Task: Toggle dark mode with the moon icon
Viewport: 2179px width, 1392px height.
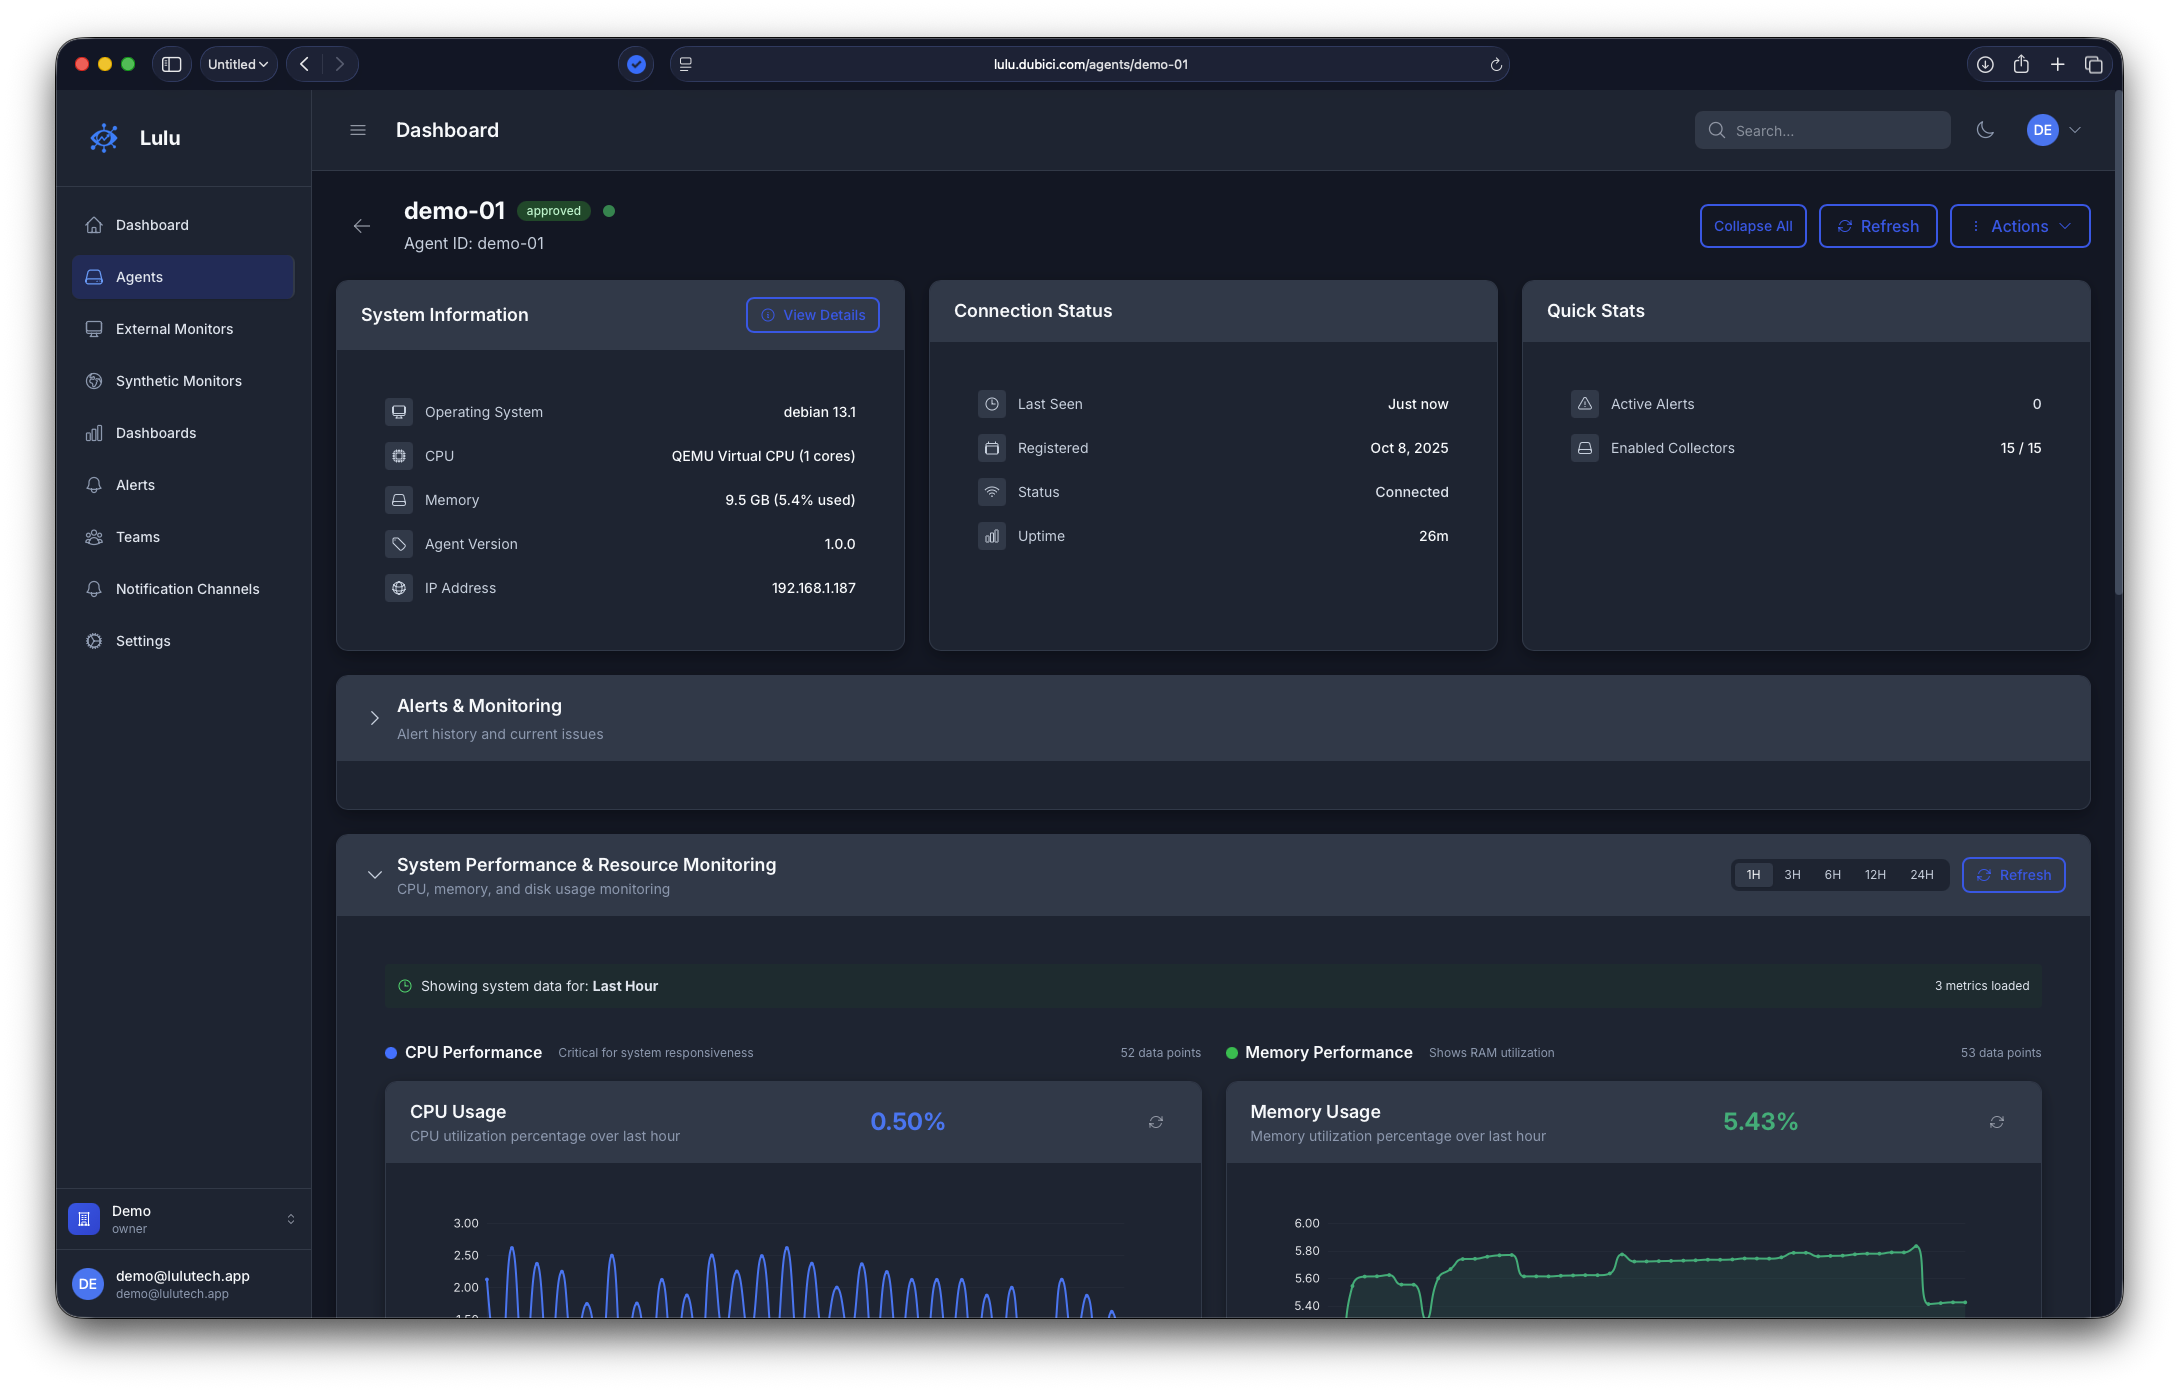Action: pyautogui.click(x=1986, y=130)
